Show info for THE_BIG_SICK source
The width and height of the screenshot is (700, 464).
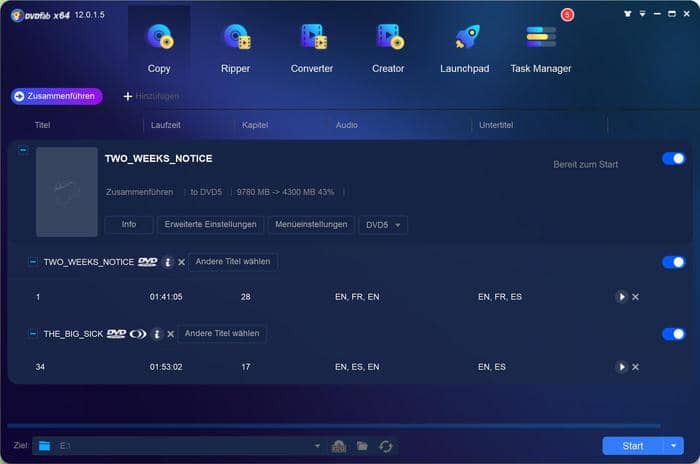pyautogui.click(x=157, y=334)
